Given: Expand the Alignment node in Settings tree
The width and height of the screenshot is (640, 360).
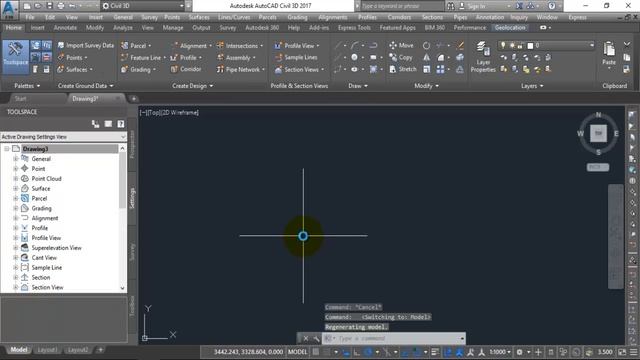Looking at the screenshot, I should click(x=16, y=218).
